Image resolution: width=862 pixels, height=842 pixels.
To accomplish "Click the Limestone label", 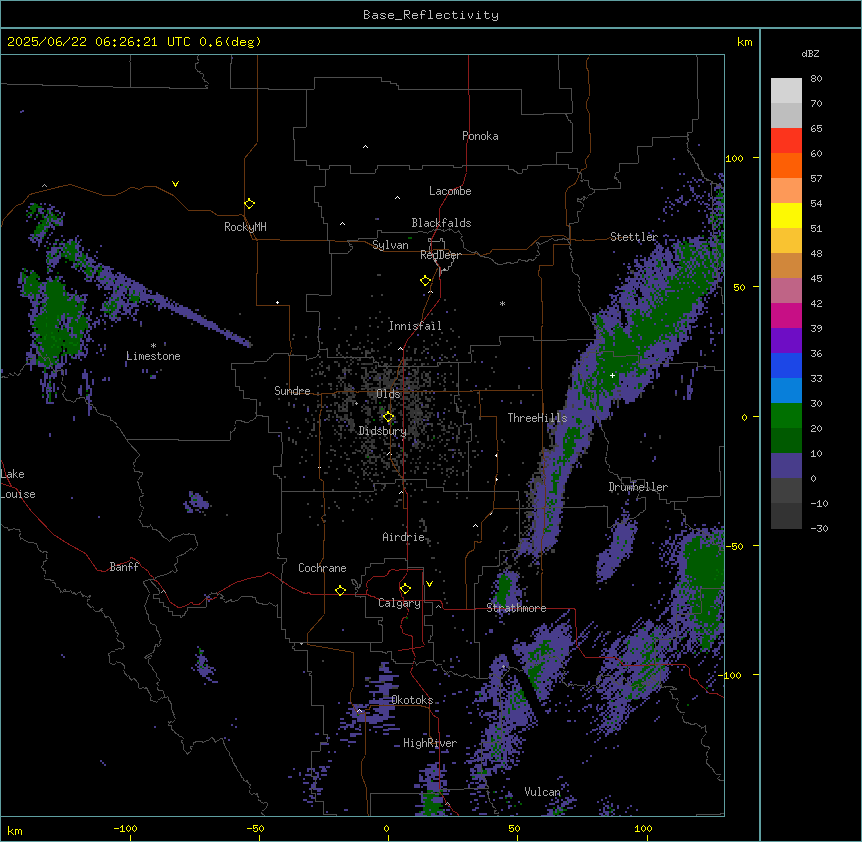I will click(x=153, y=356).
